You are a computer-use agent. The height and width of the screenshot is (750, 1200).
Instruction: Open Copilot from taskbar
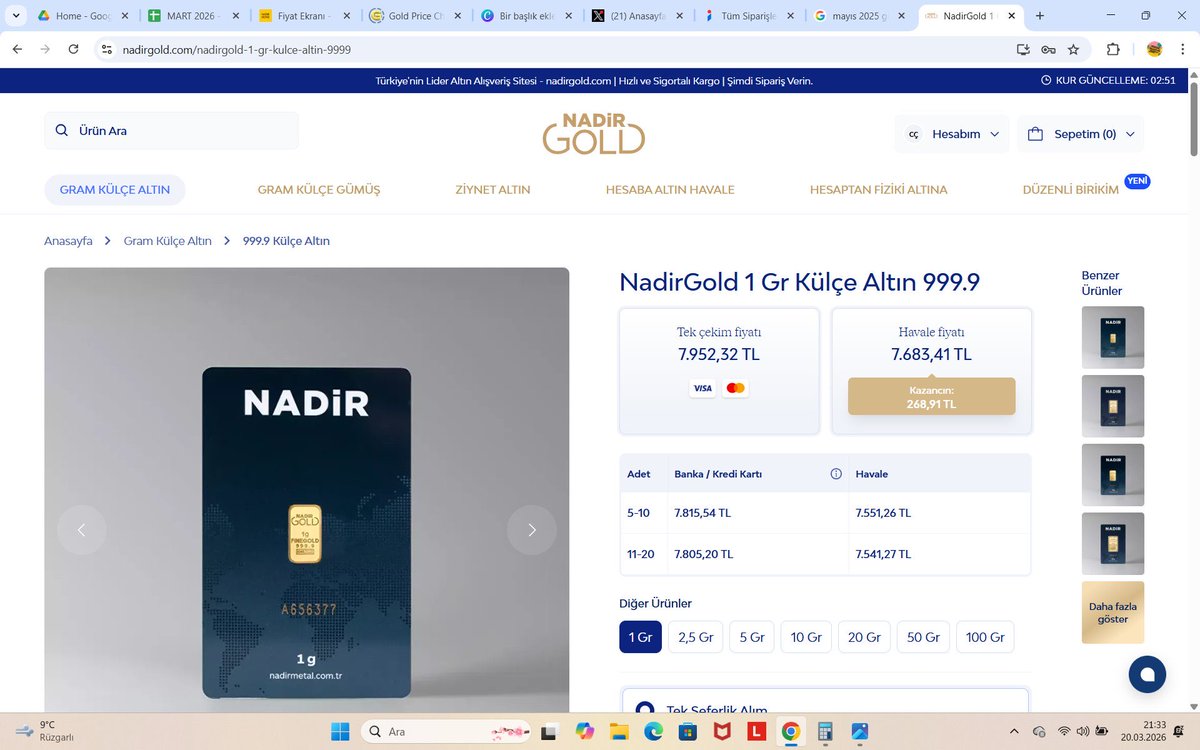585,731
